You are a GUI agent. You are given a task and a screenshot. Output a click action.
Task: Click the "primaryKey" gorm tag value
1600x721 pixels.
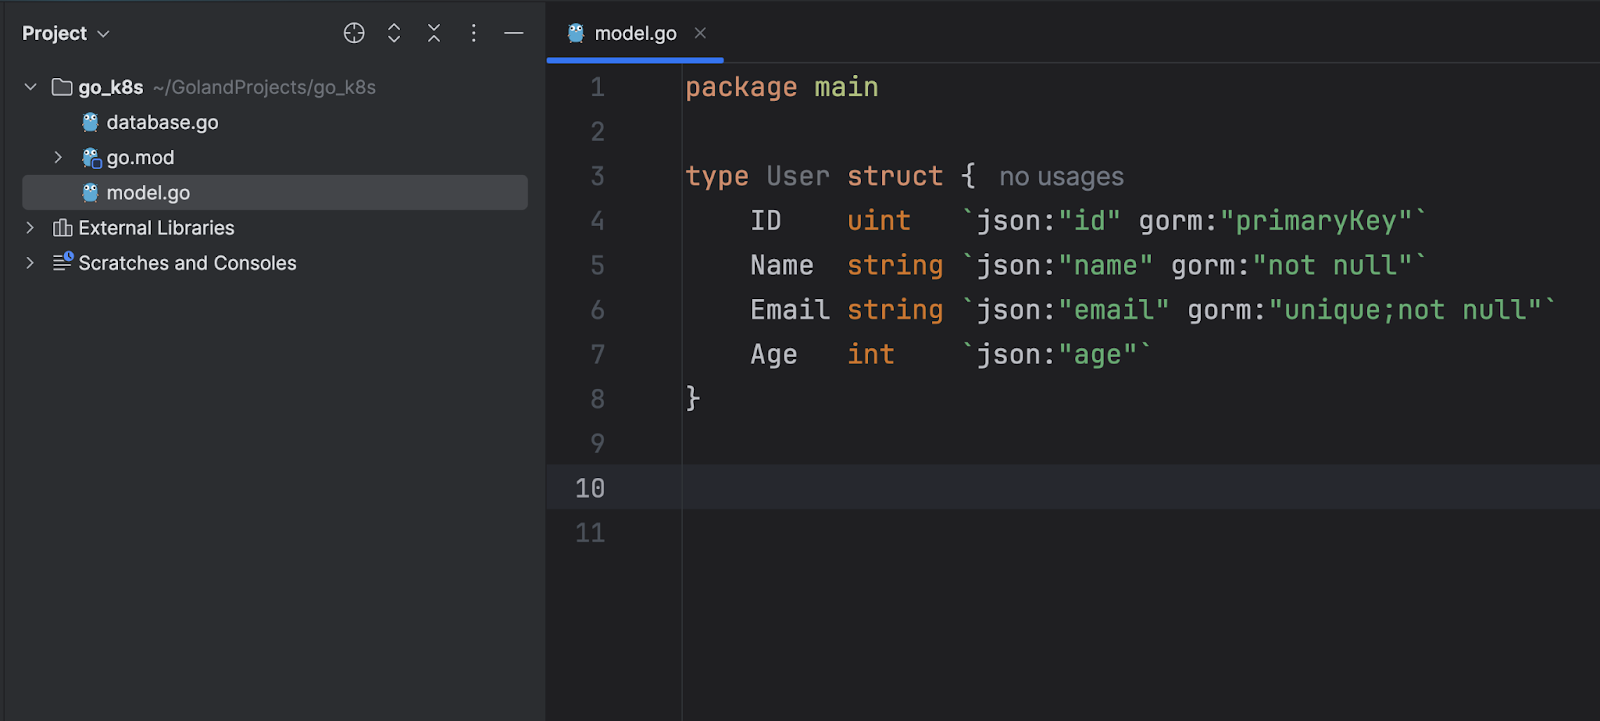pos(1316,221)
